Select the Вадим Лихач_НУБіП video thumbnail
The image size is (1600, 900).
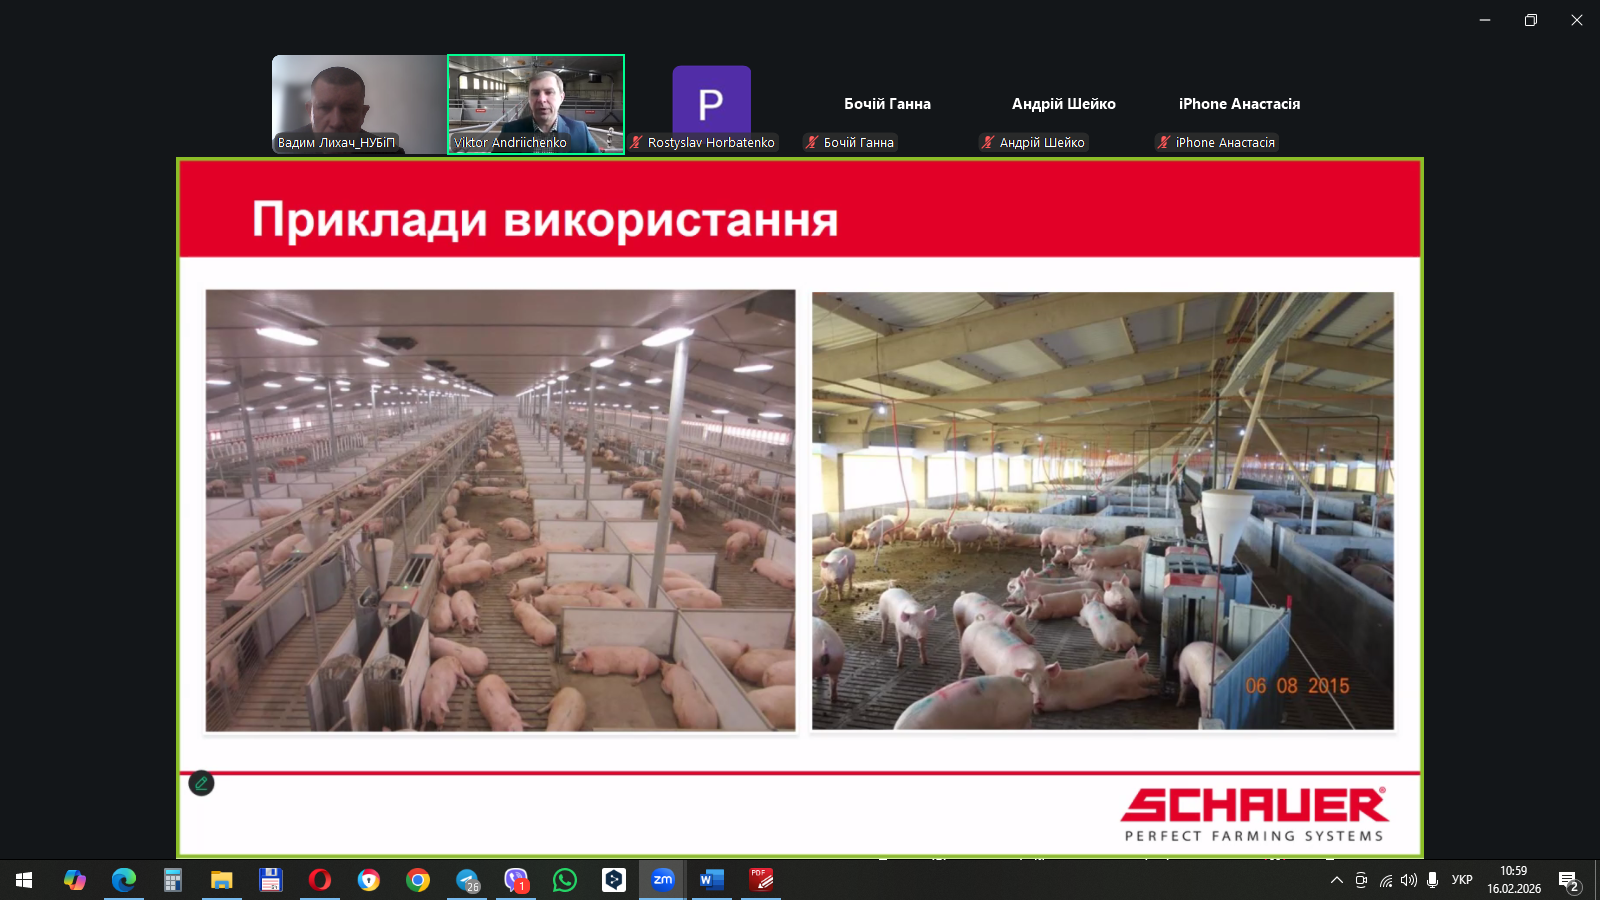click(x=360, y=104)
